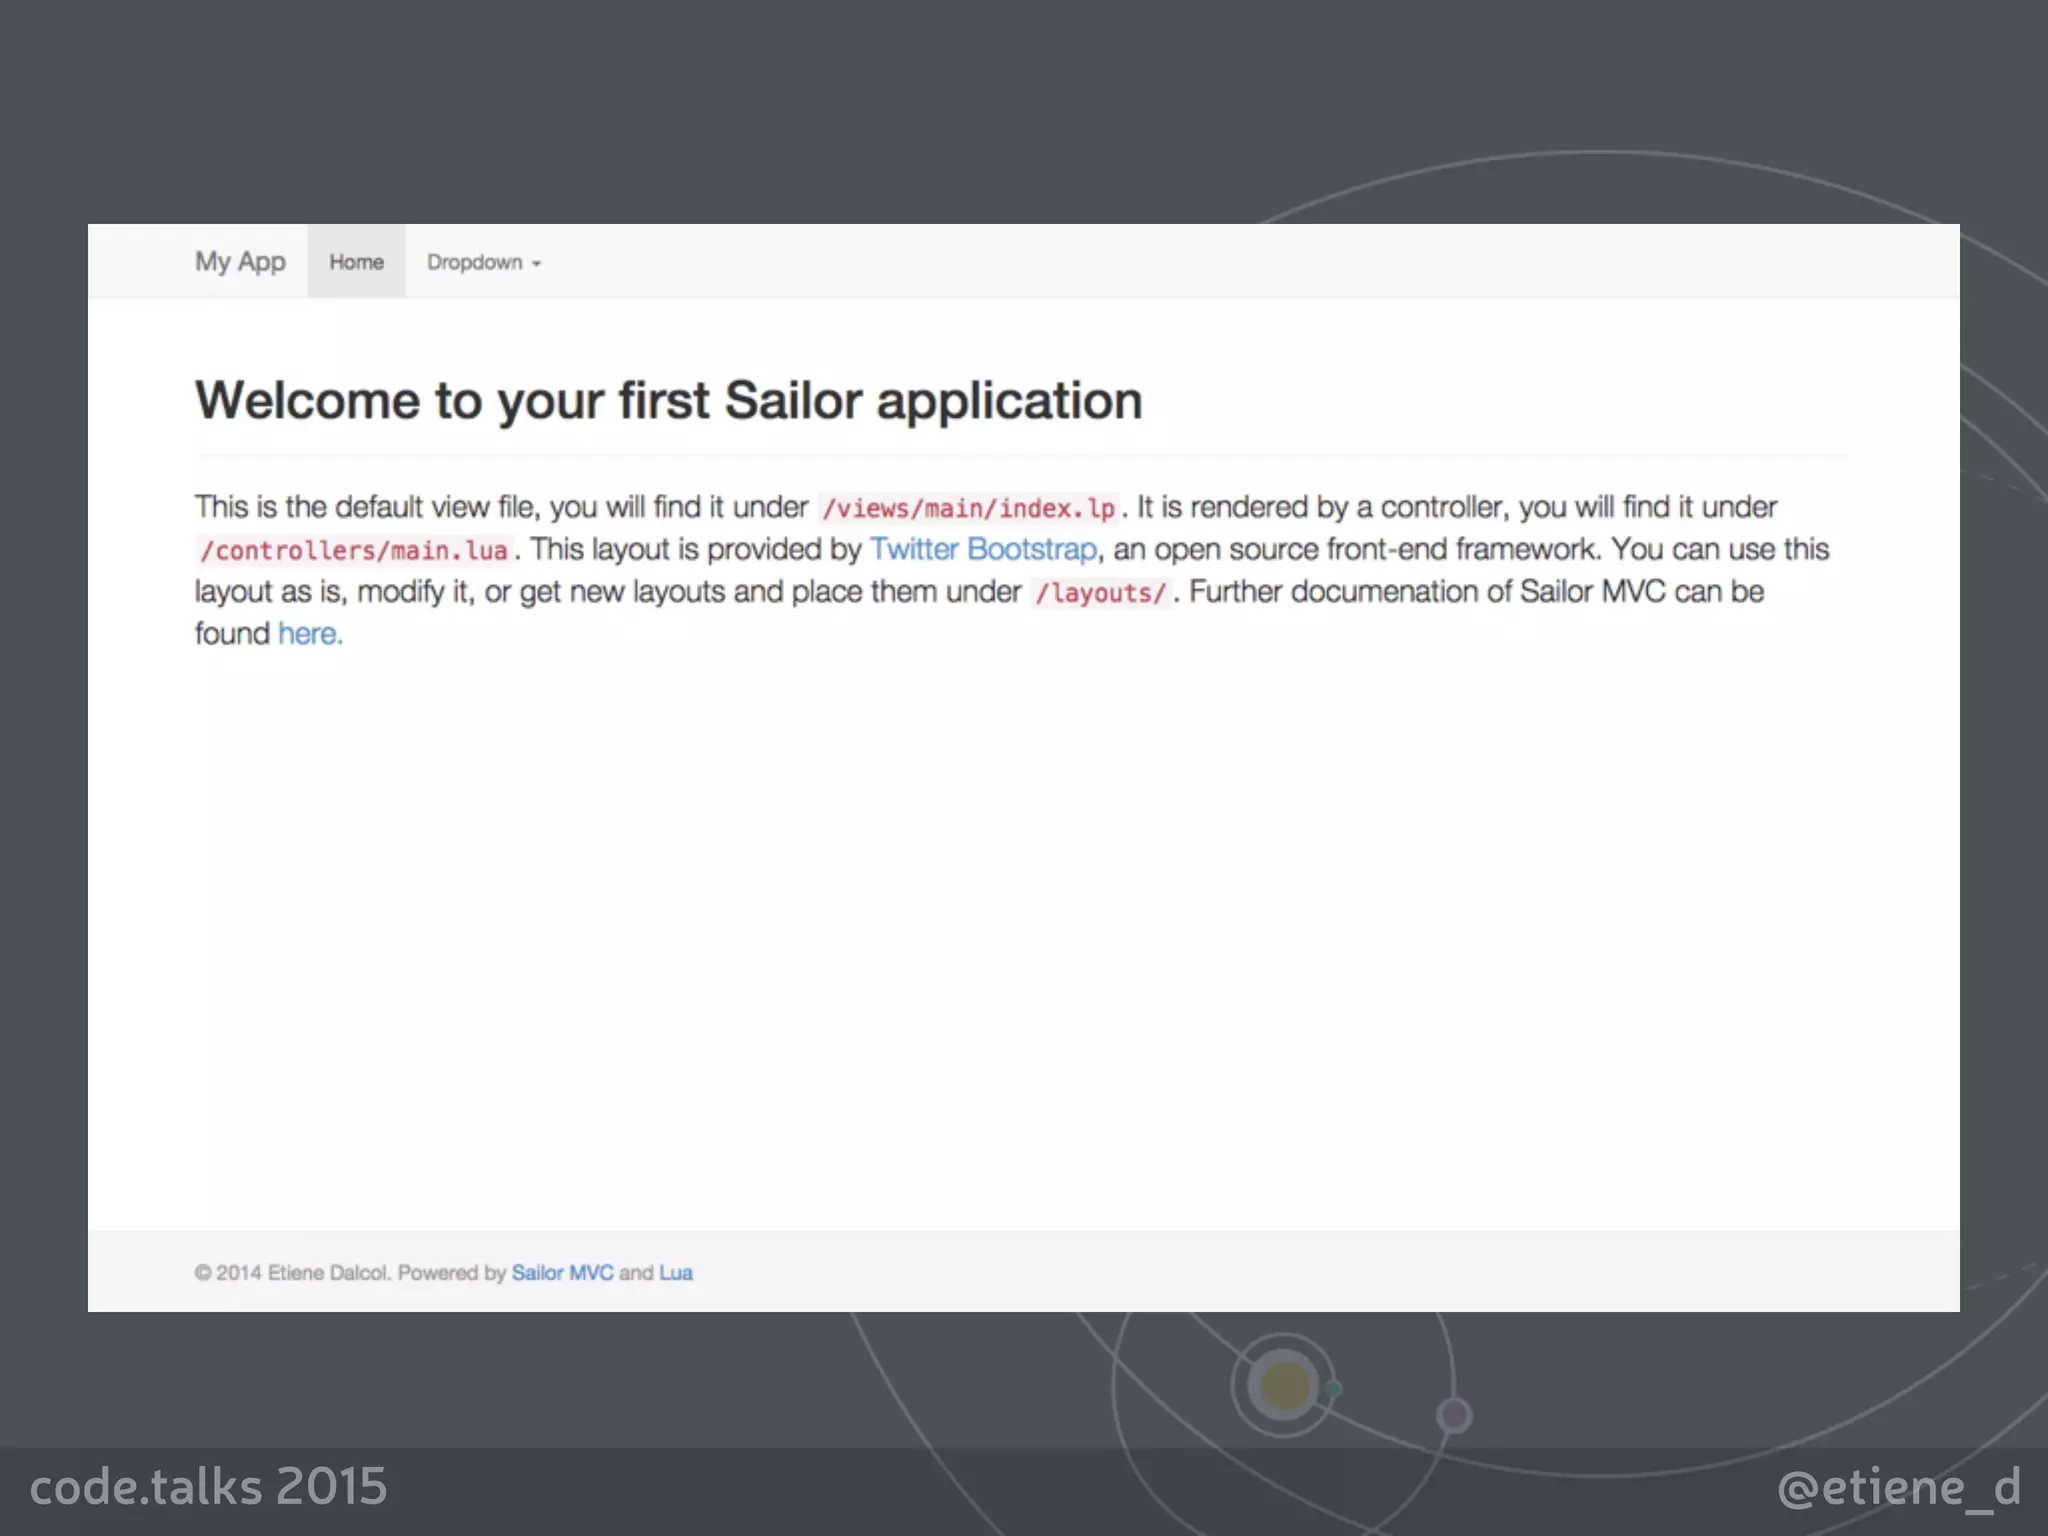The image size is (2048, 1536).
Task: Open the Lua footer link
Action: click(x=676, y=1273)
